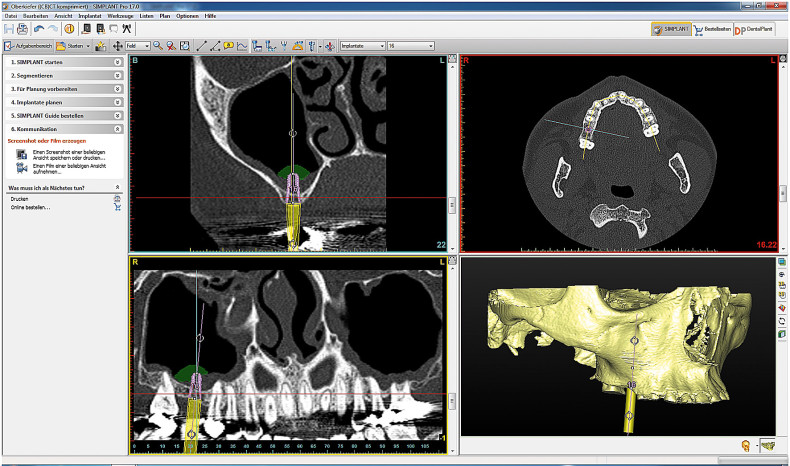Select the angle measurement tool
The height and width of the screenshot is (466, 790).
tap(215, 46)
